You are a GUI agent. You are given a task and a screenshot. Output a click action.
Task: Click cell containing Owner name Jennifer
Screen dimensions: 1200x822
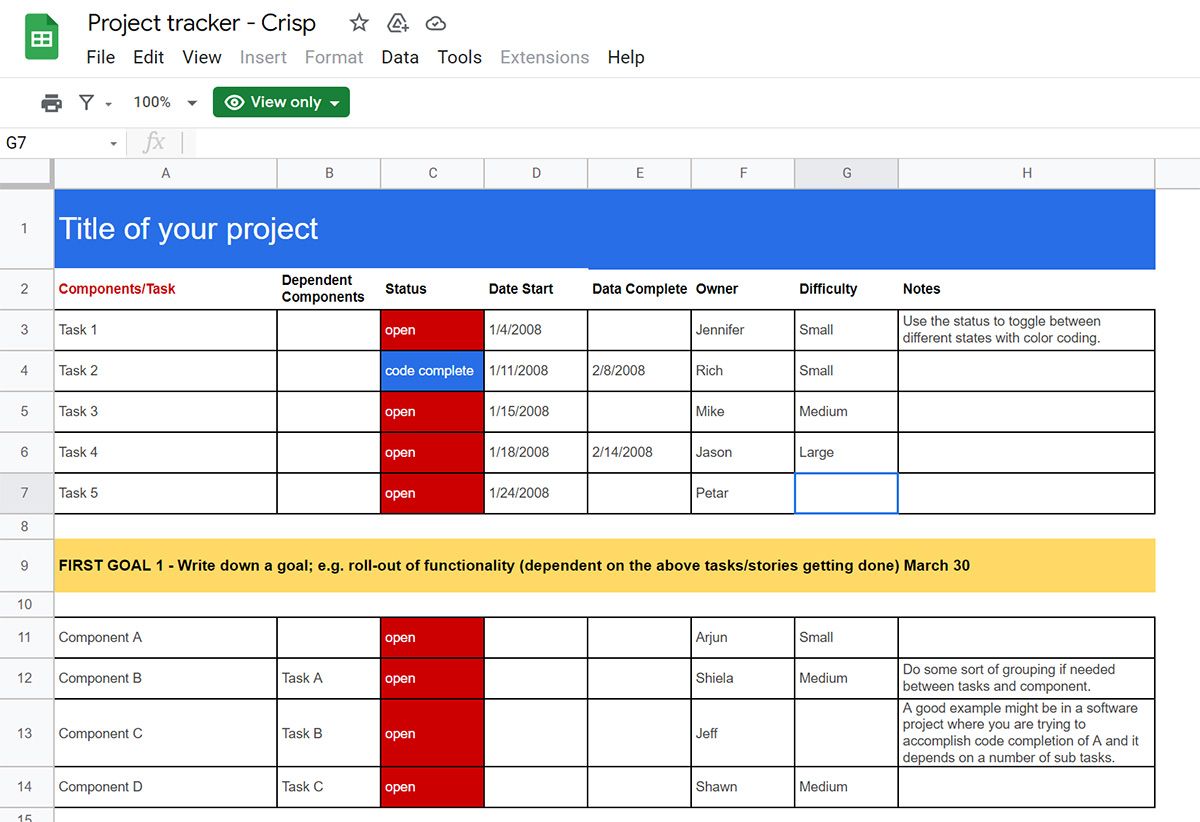tap(742, 330)
